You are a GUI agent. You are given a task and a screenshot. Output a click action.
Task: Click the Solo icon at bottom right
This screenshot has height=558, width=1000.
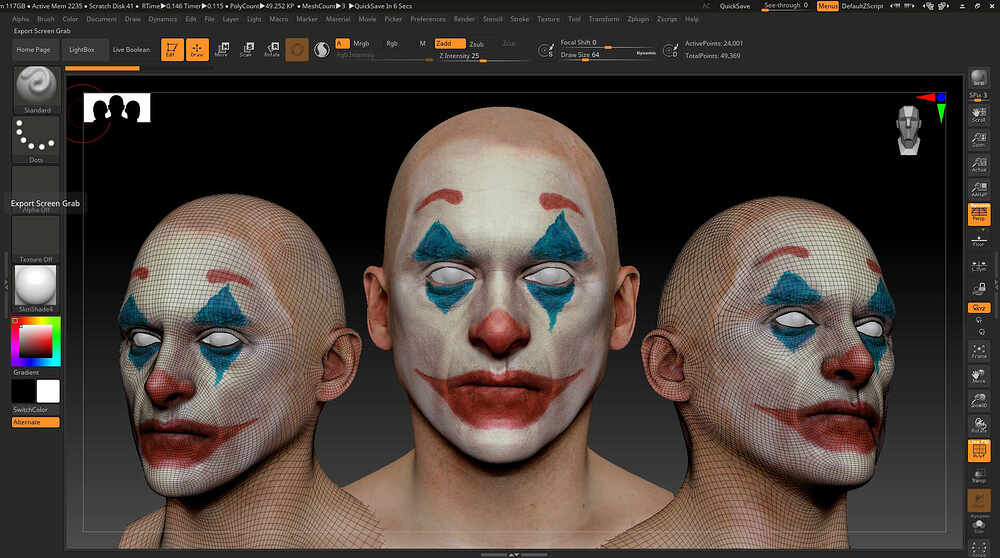(x=978, y=527)
